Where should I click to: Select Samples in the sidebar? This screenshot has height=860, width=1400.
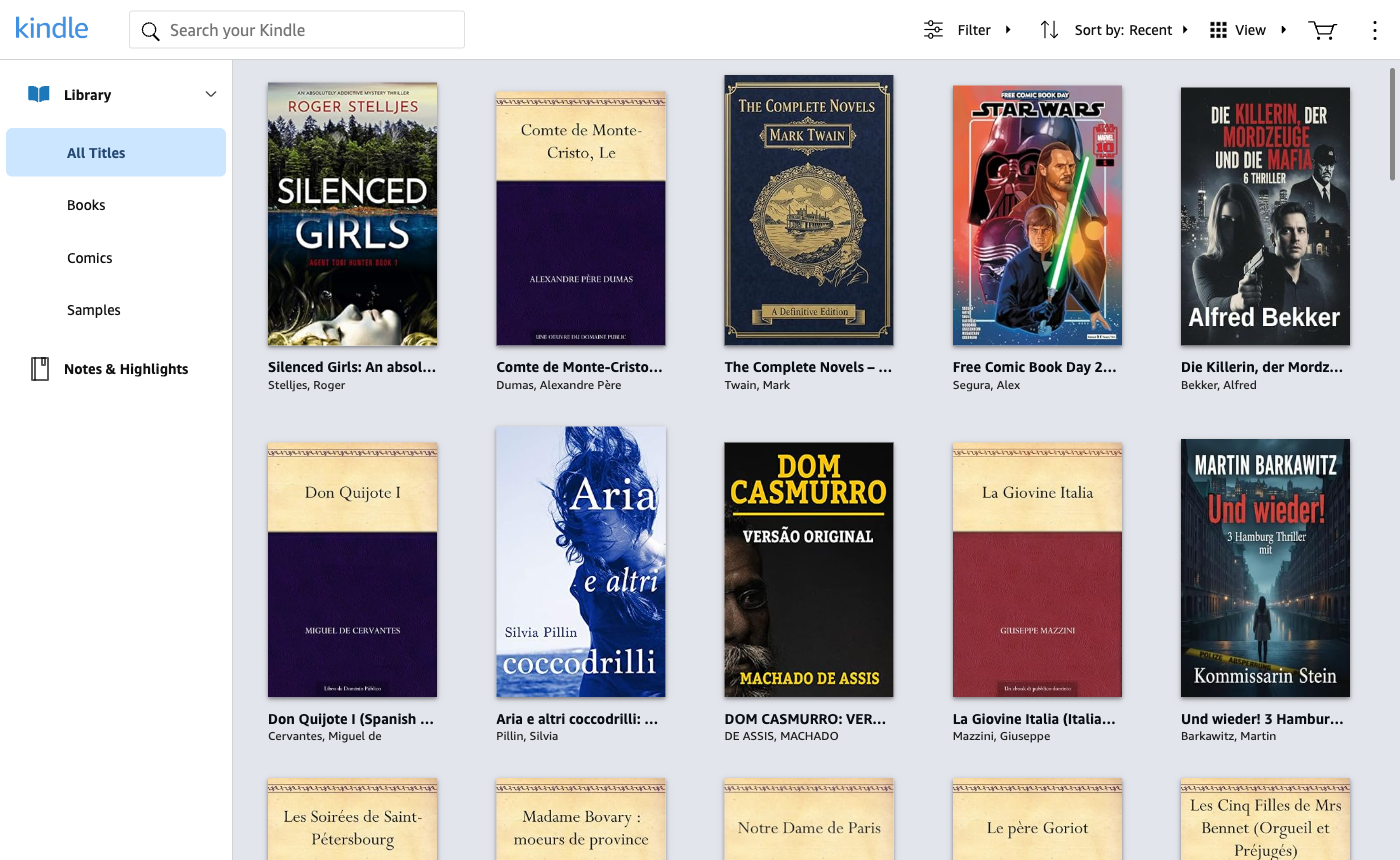point(94,310)
